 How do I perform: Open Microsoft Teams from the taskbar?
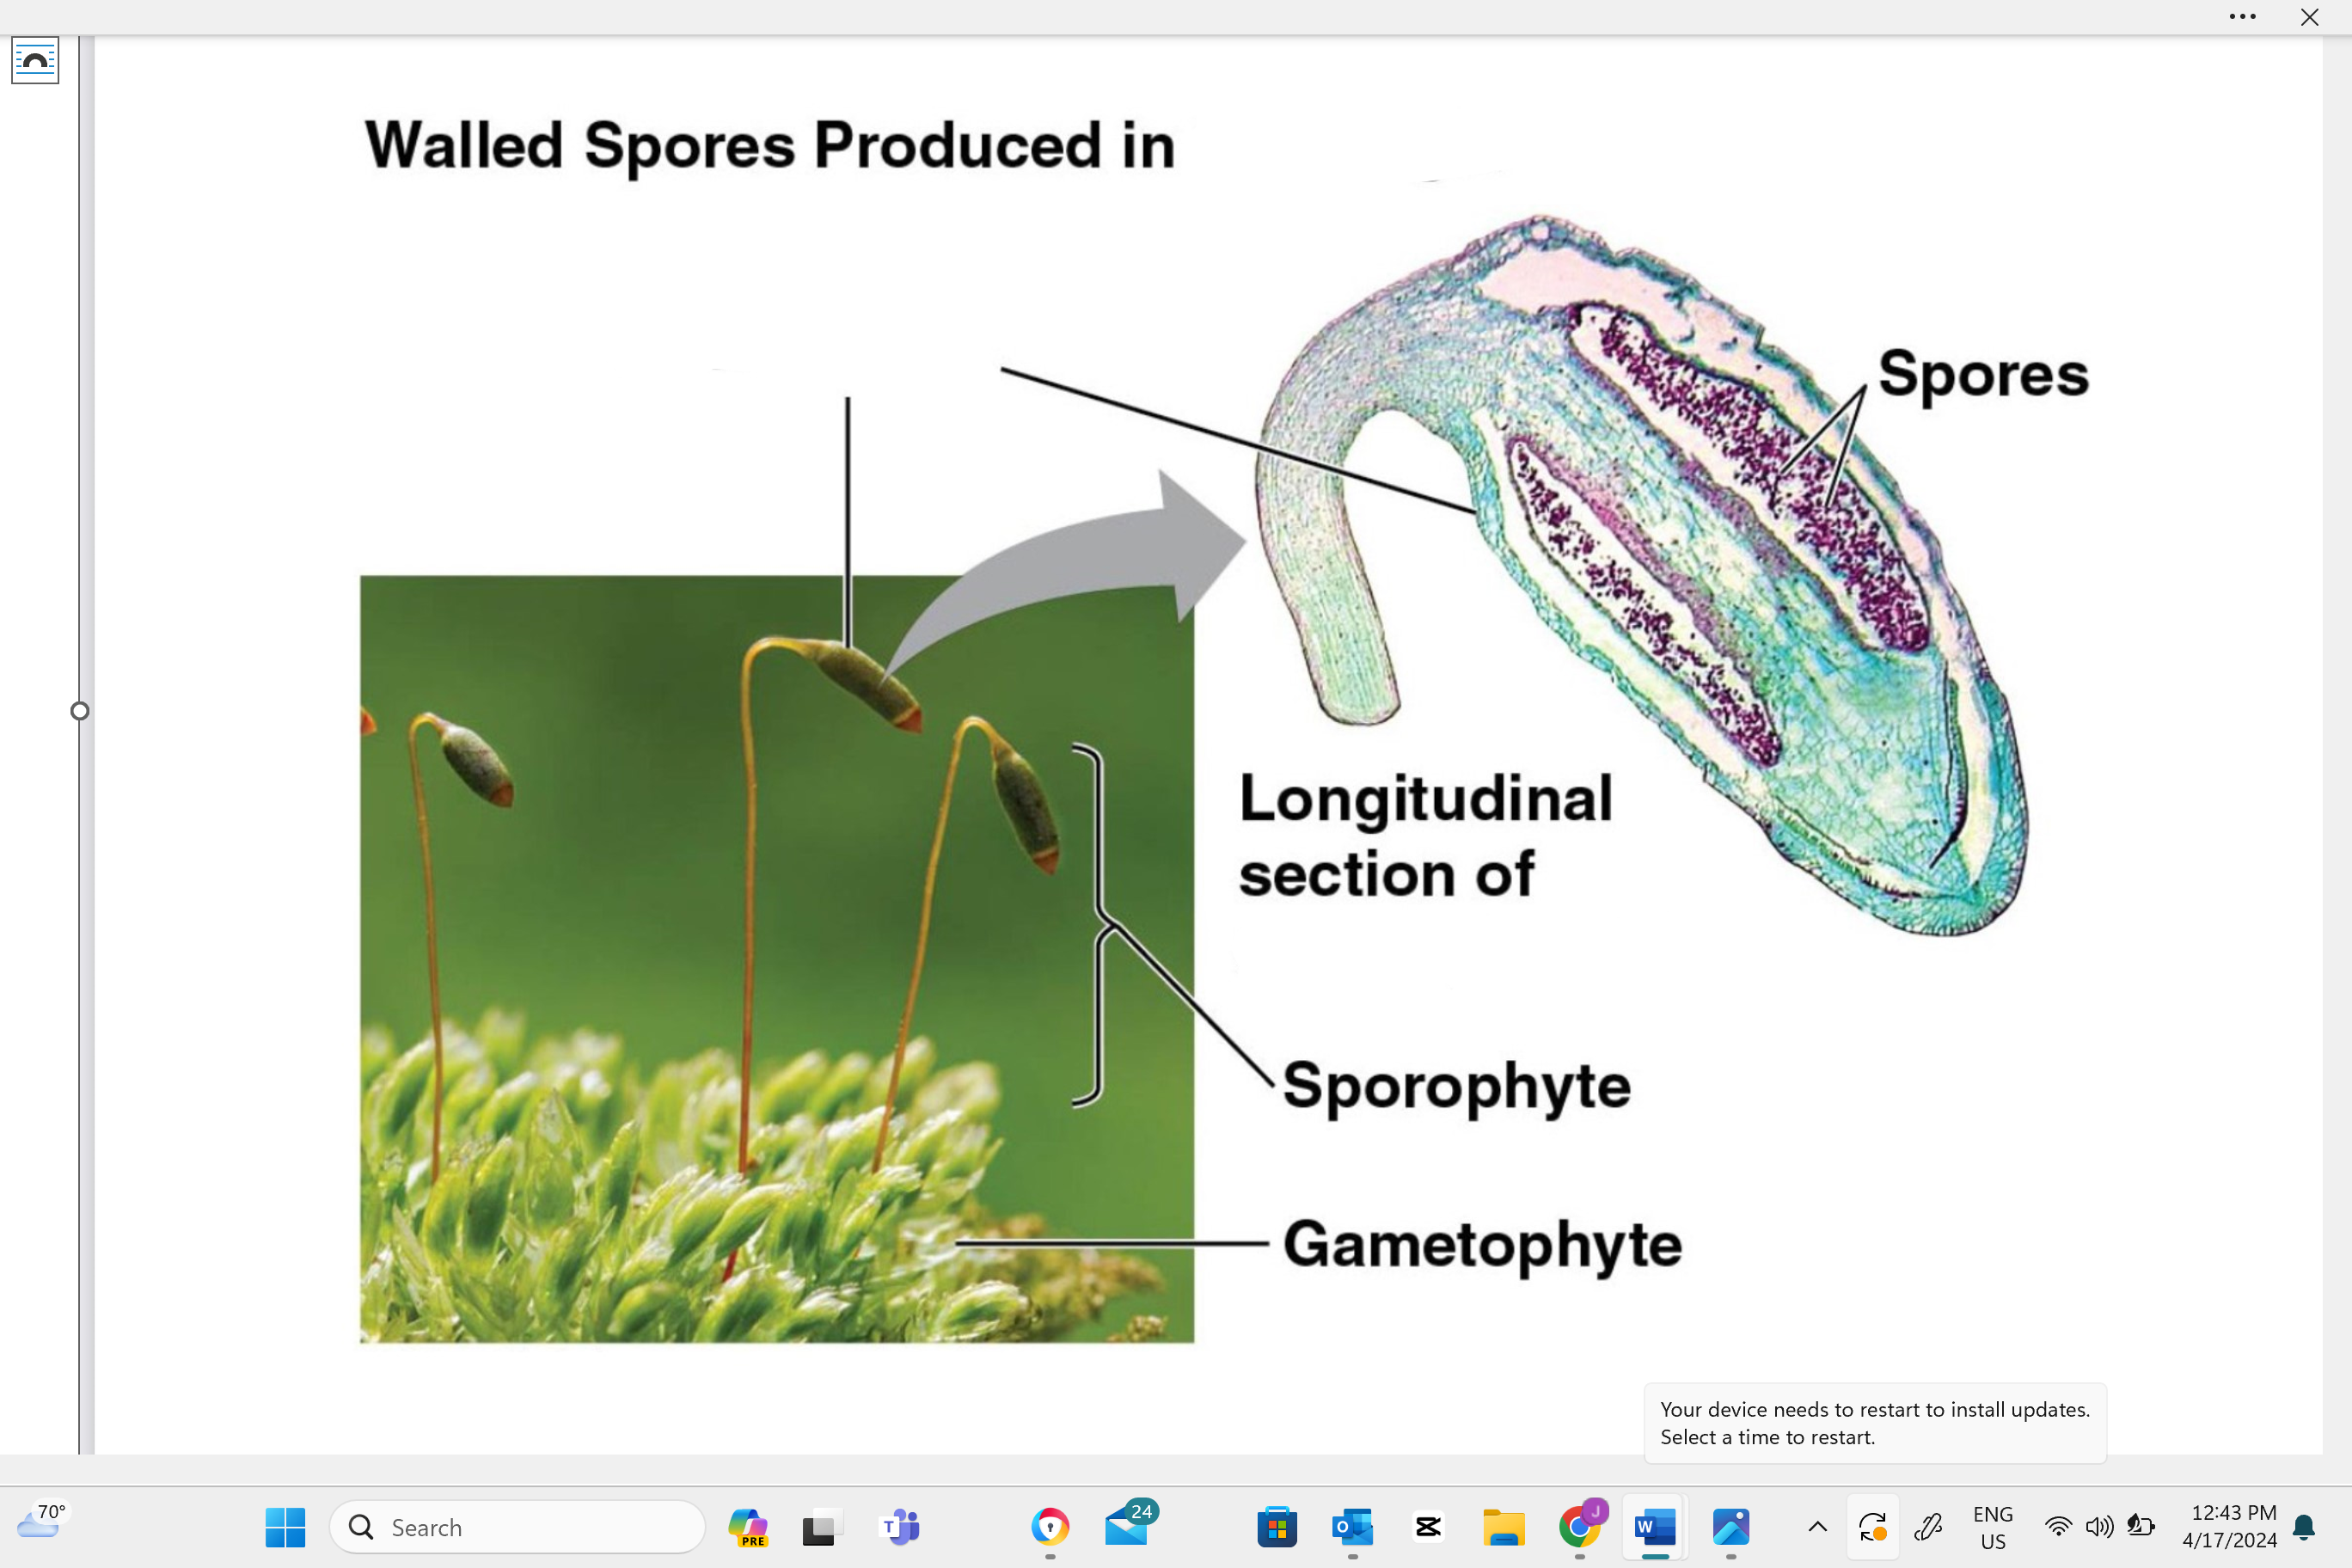coord(900,1527)
